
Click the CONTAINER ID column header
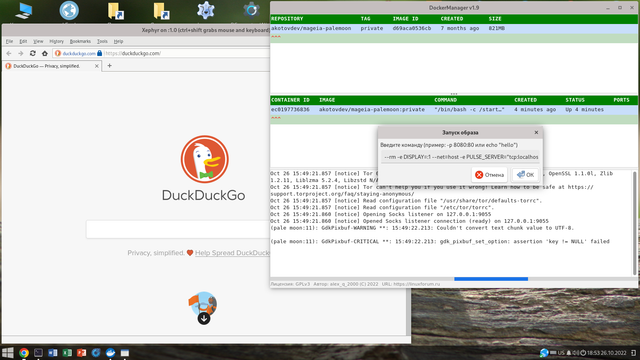(290, 100)
